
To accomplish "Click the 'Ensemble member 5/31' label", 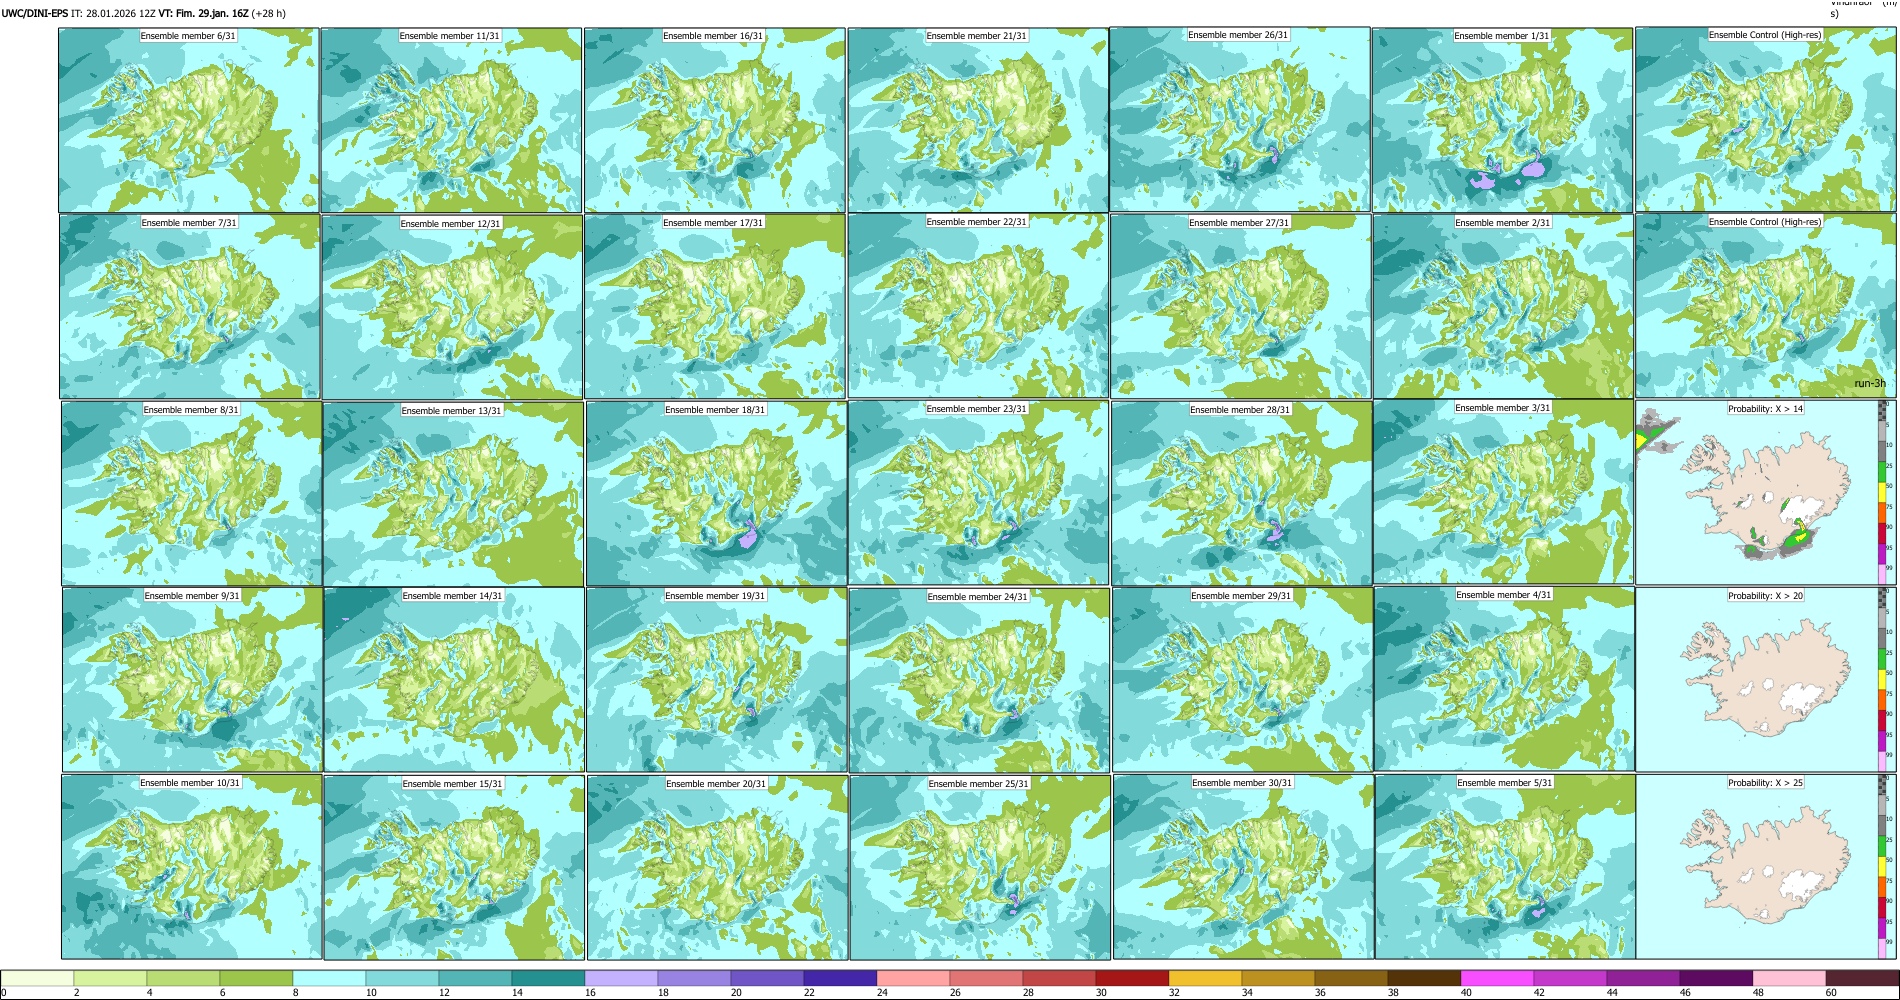I will pyautogui.click(x=1505, y=783).
